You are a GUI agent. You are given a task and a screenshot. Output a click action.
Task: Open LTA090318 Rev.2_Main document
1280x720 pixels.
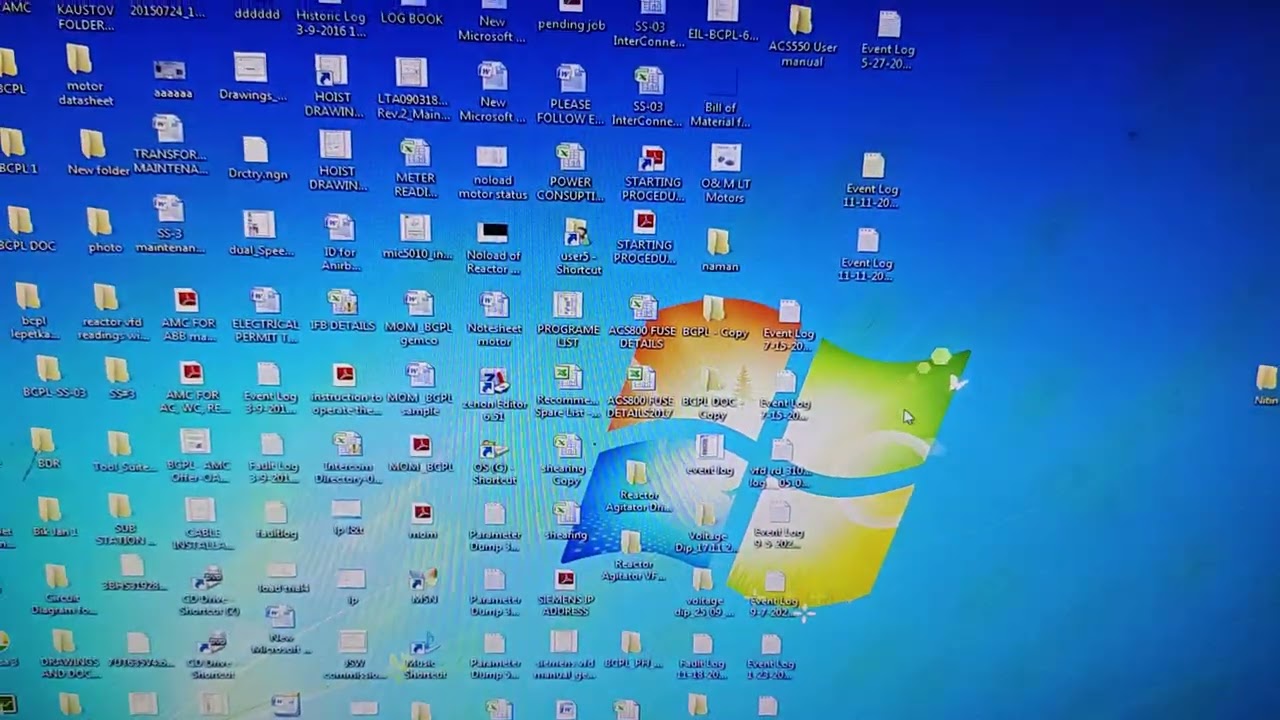coord(412,90)
